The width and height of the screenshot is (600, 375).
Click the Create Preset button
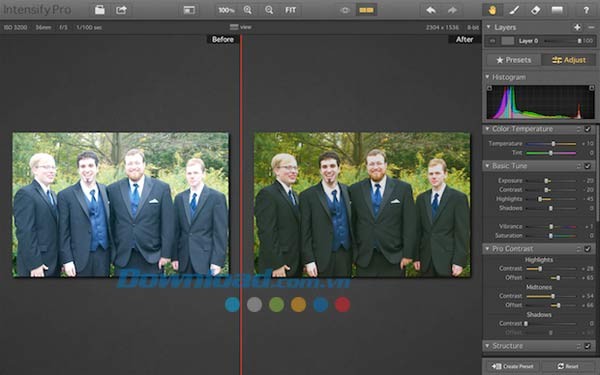(512, 366)
